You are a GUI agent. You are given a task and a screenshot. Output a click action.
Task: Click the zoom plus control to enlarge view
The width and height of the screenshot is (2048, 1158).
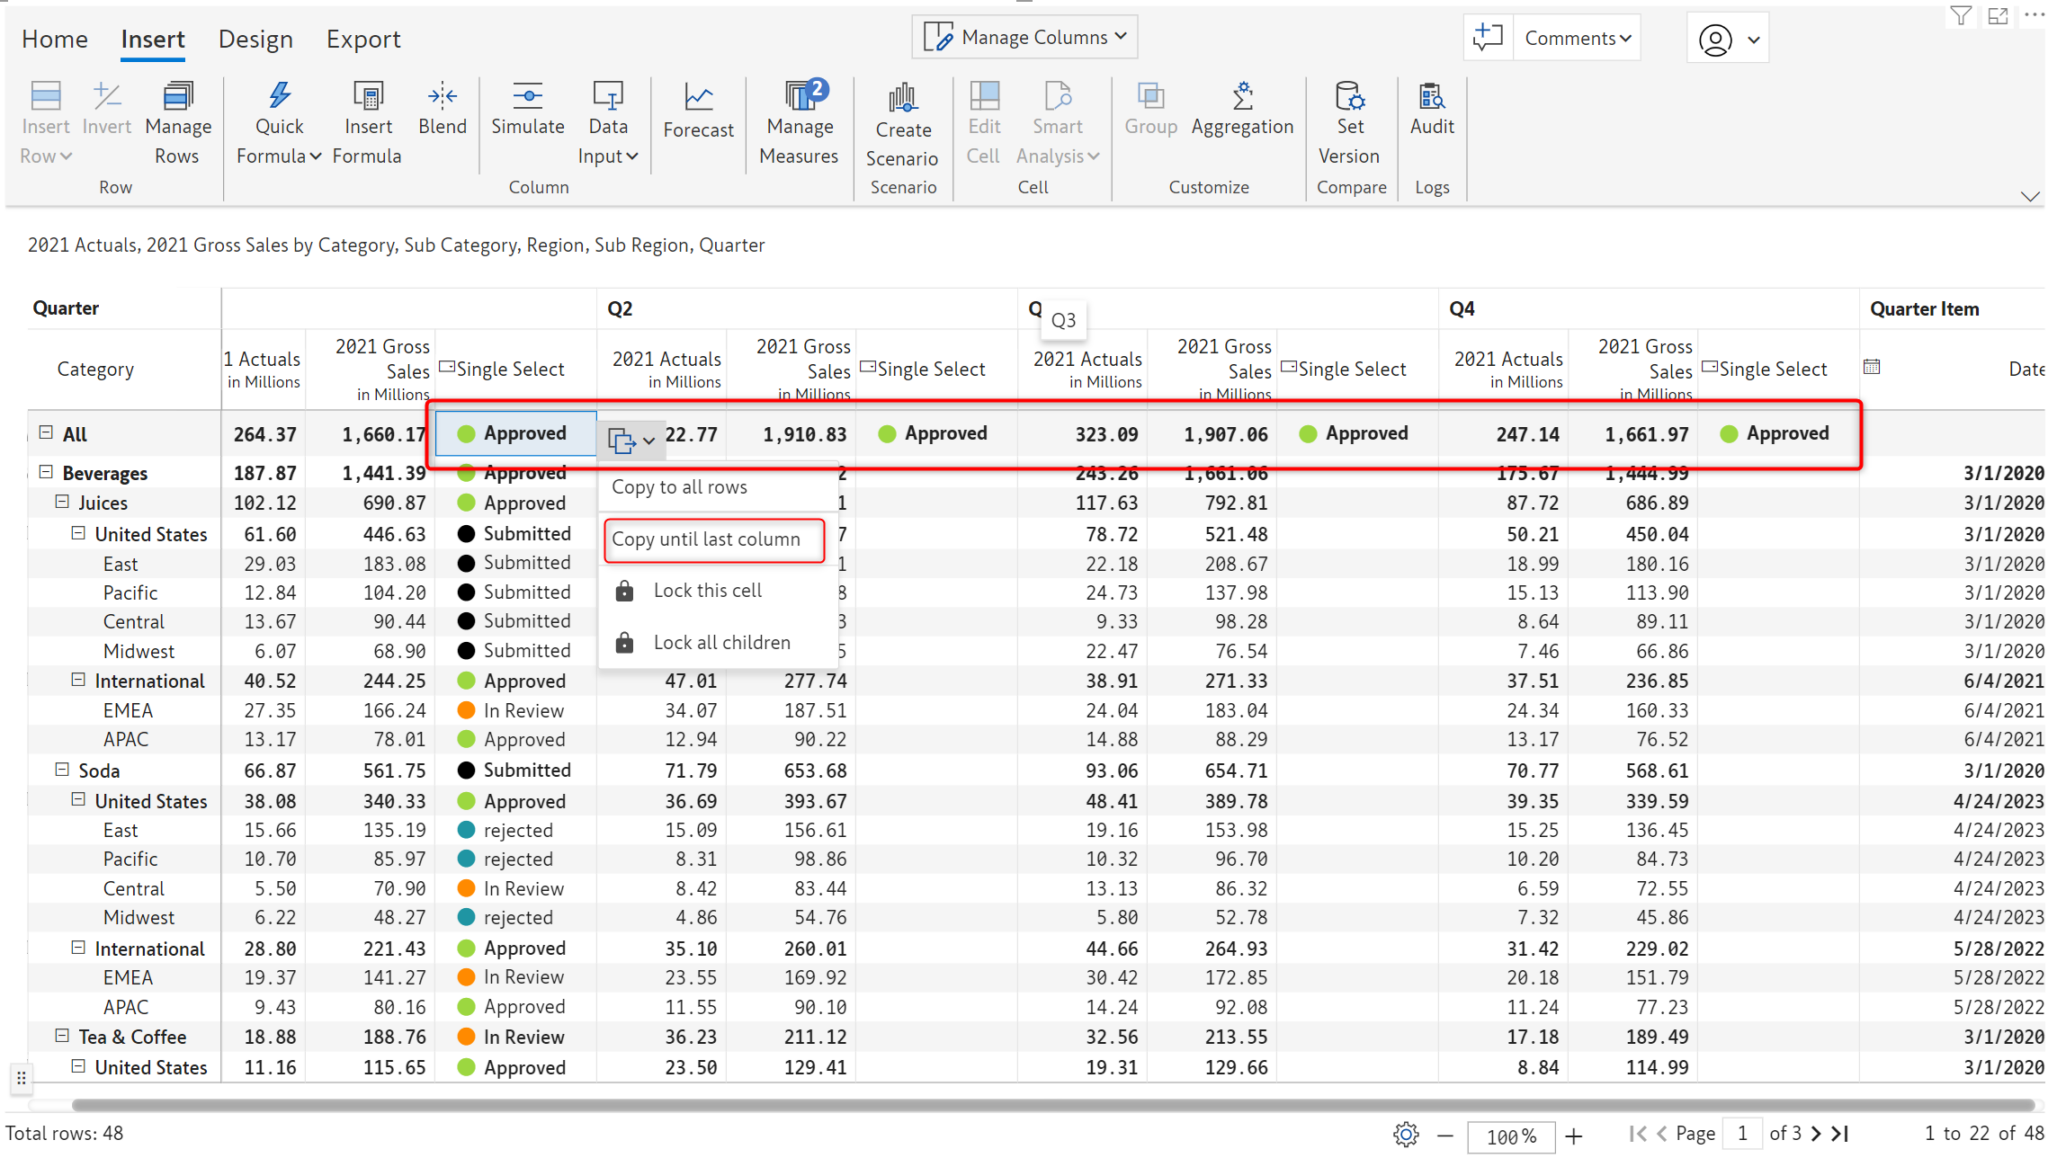pyautogui.click(x=1573, y=1136)
